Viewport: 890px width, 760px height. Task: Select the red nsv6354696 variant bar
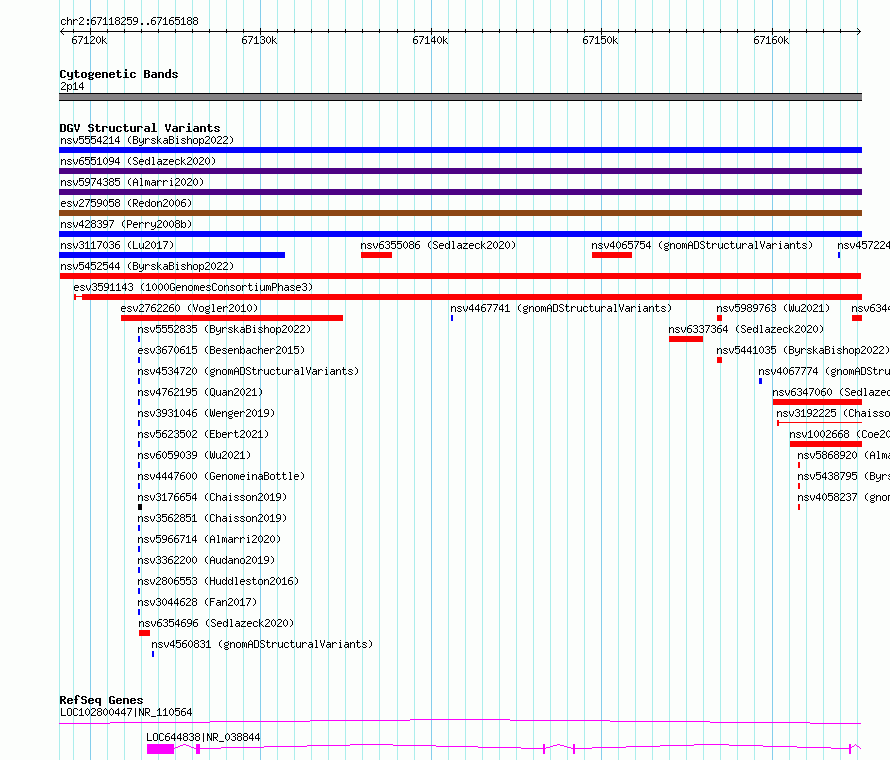tap(145, 633)
